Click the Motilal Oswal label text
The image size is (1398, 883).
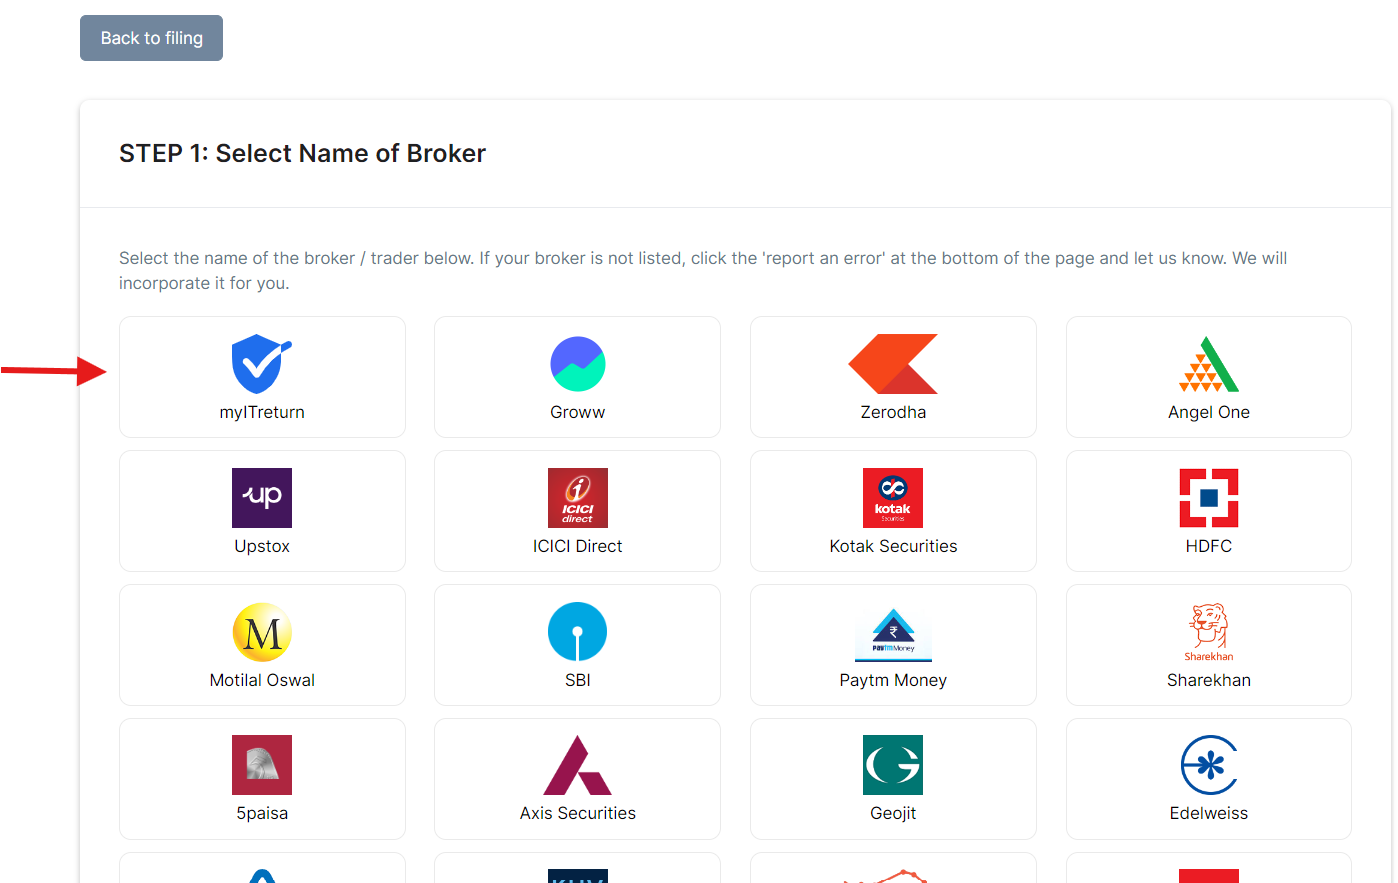click(x=262, y=680)
